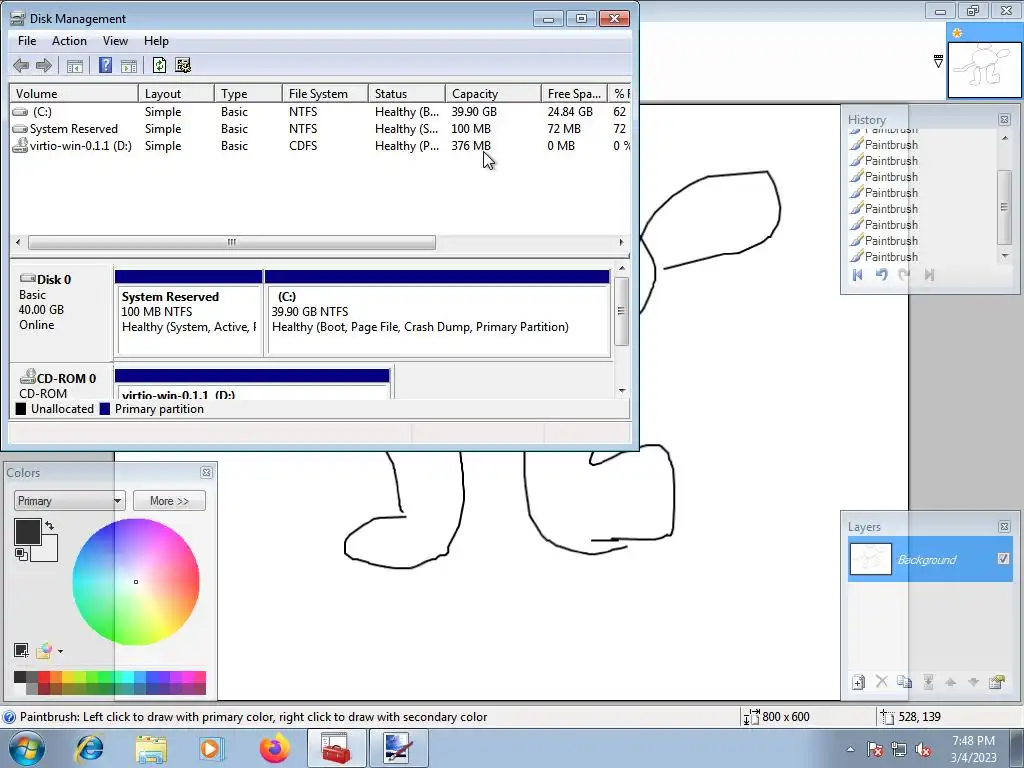Screen dimensions: 1024x768
Task: Toggle Show/Hide Action Pane toolbar icon
Action: 129,65
